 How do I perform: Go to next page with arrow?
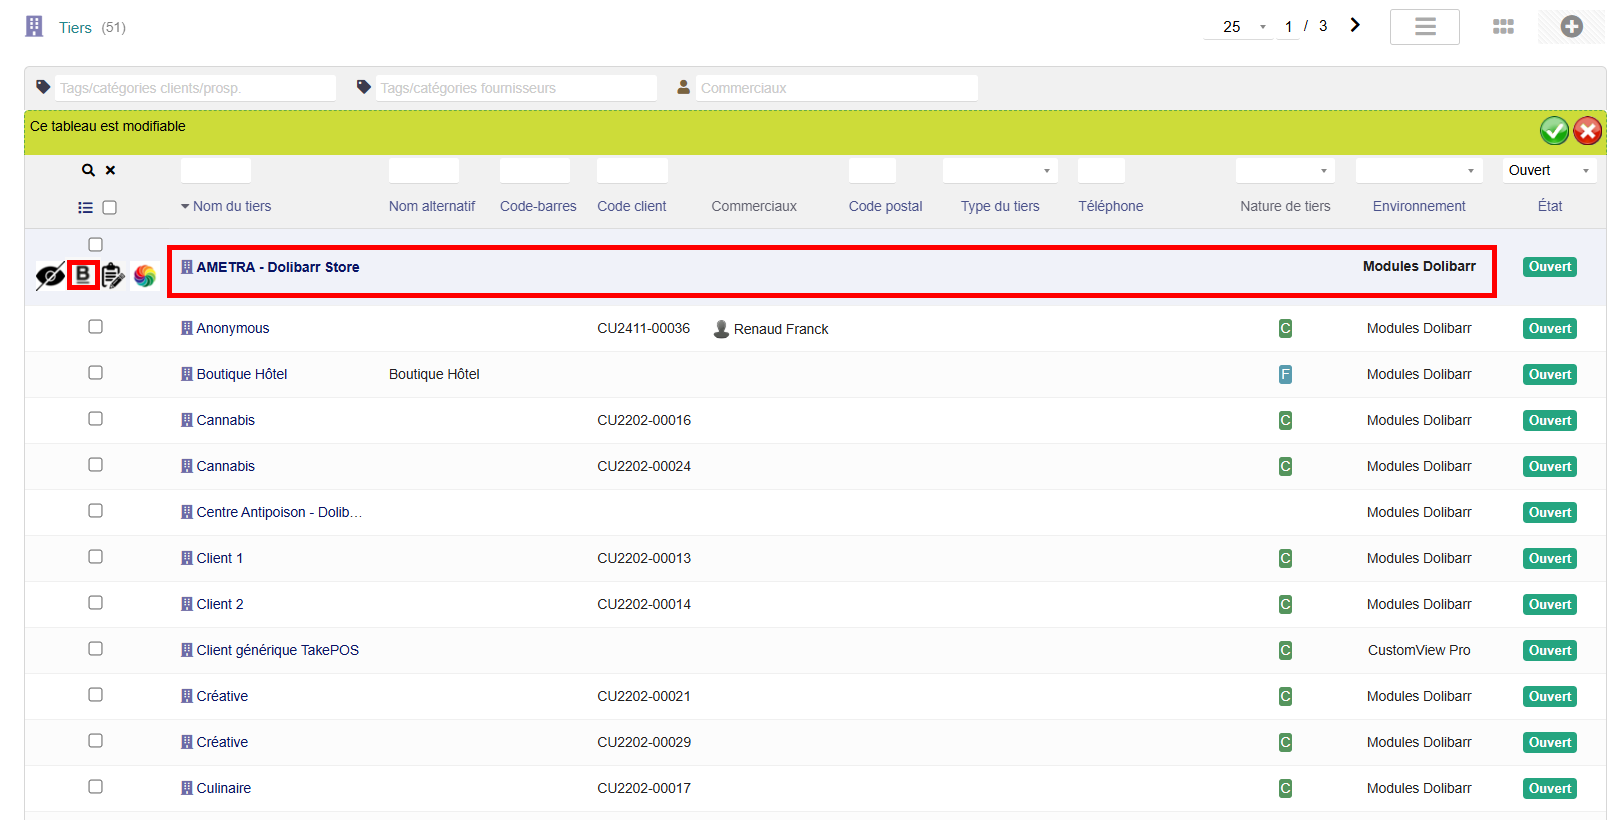point(1355,25)
